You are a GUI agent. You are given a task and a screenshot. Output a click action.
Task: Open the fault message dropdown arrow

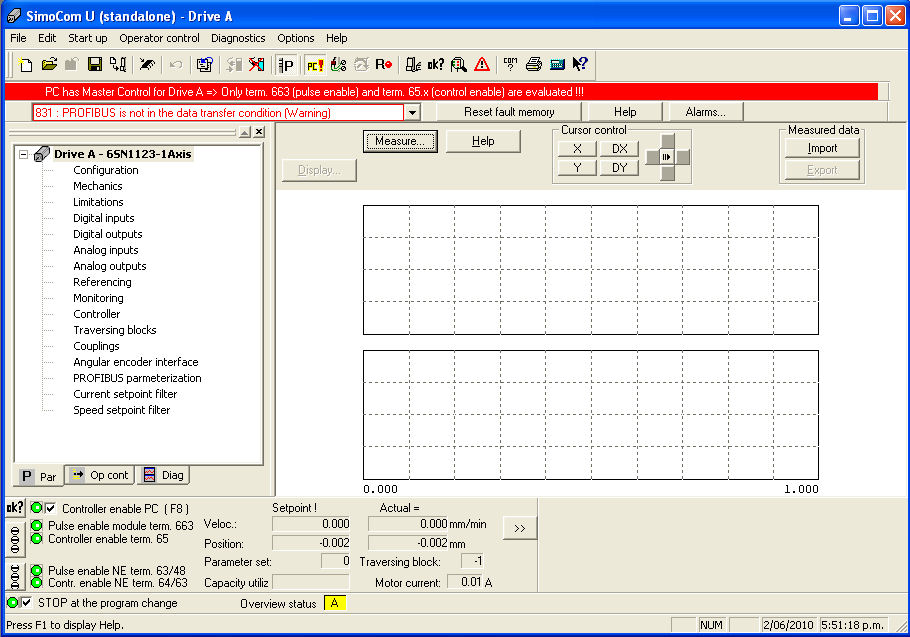click(x=412, y=112)
